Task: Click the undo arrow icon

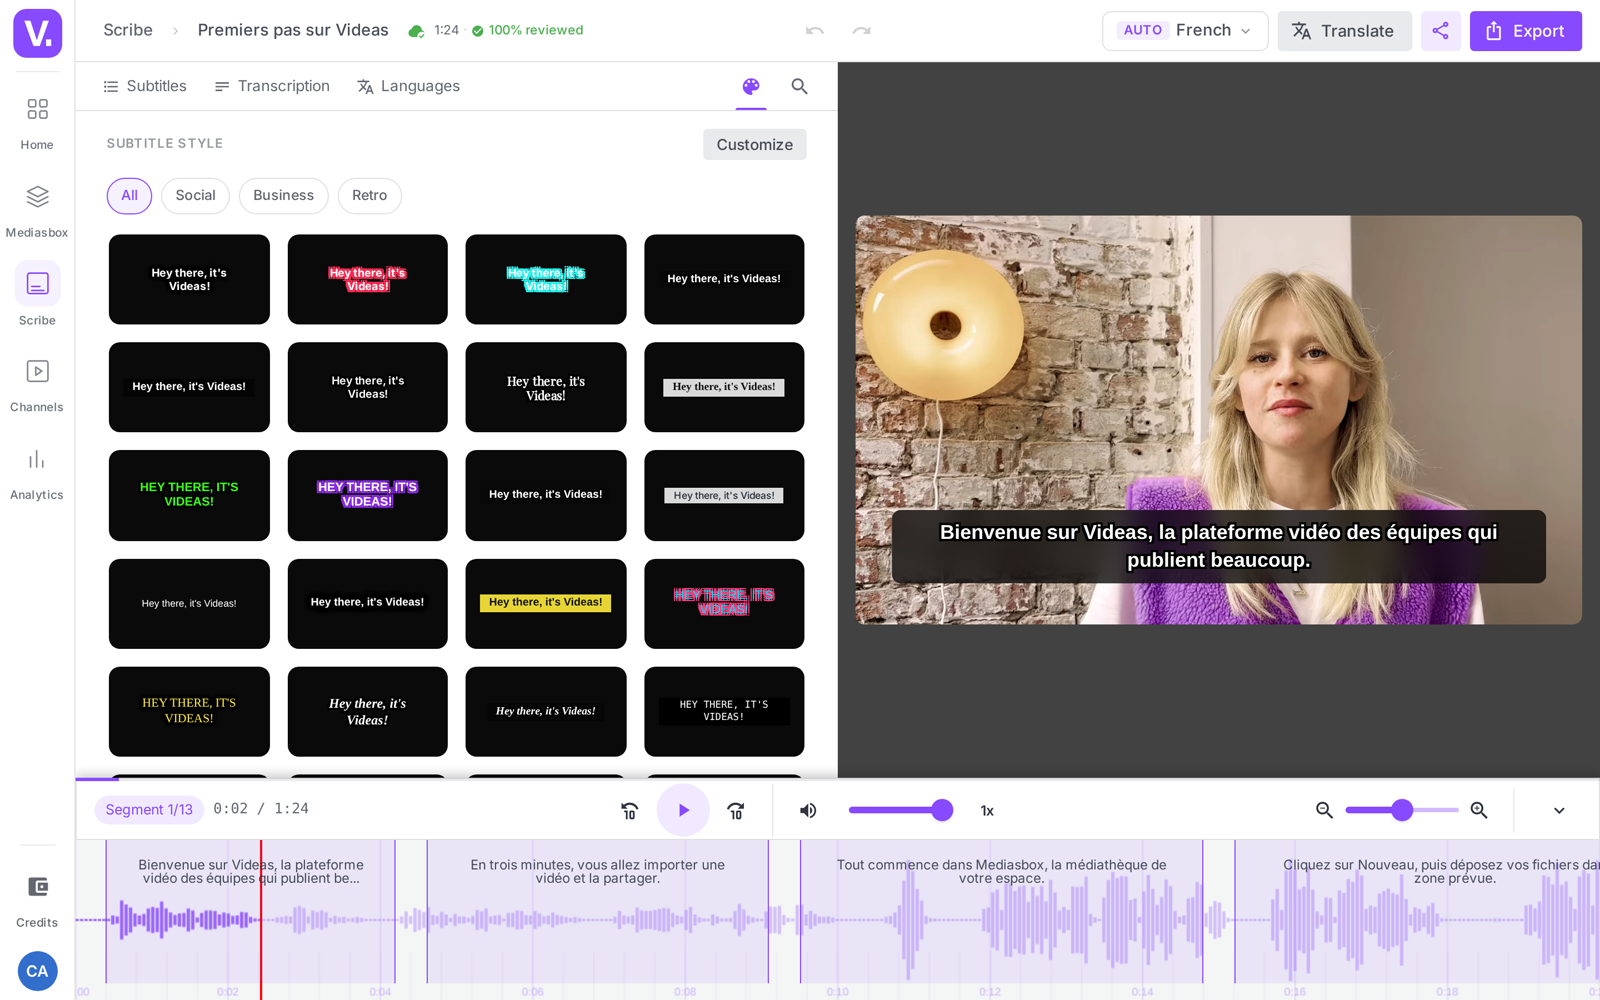Action: [815, 31]
